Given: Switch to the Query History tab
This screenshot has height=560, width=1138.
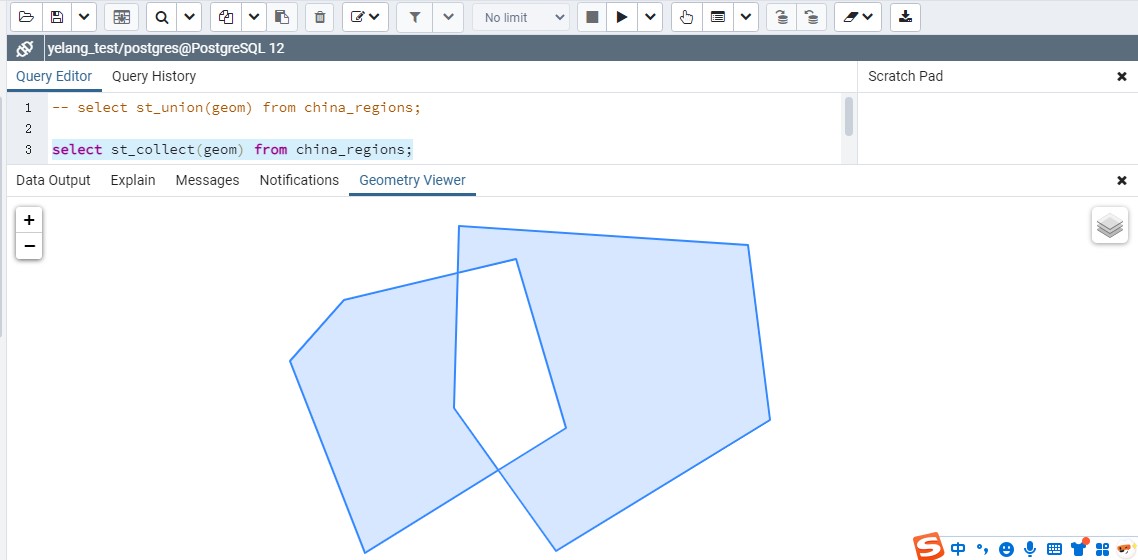Looking at the screenshot, I should (x=154, y=76).
